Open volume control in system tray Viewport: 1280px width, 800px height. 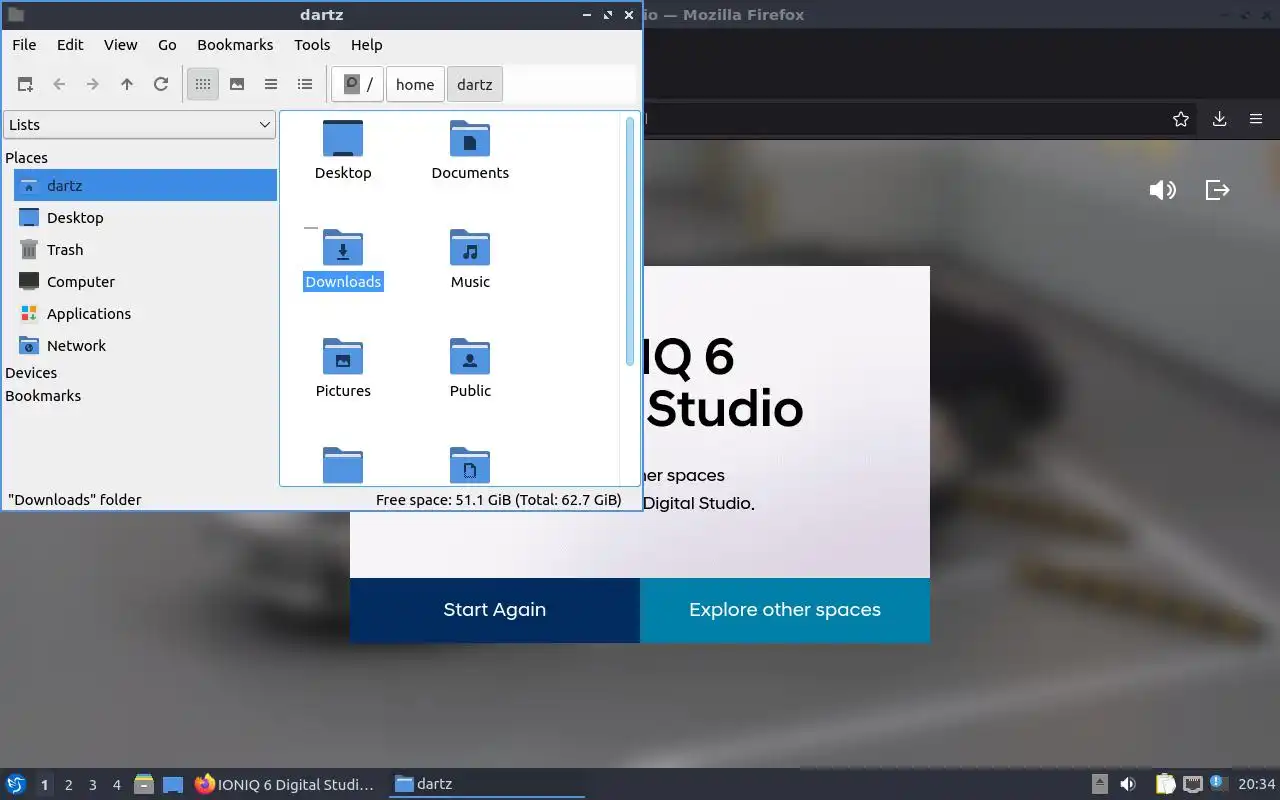[1128, 785]
